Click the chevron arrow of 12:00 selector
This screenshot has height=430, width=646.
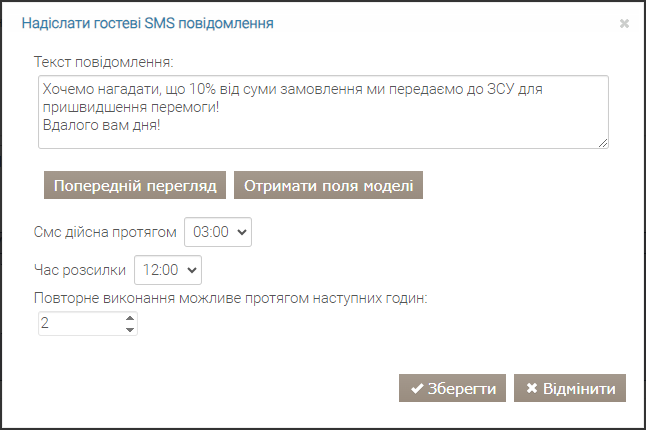click(192, 270)
